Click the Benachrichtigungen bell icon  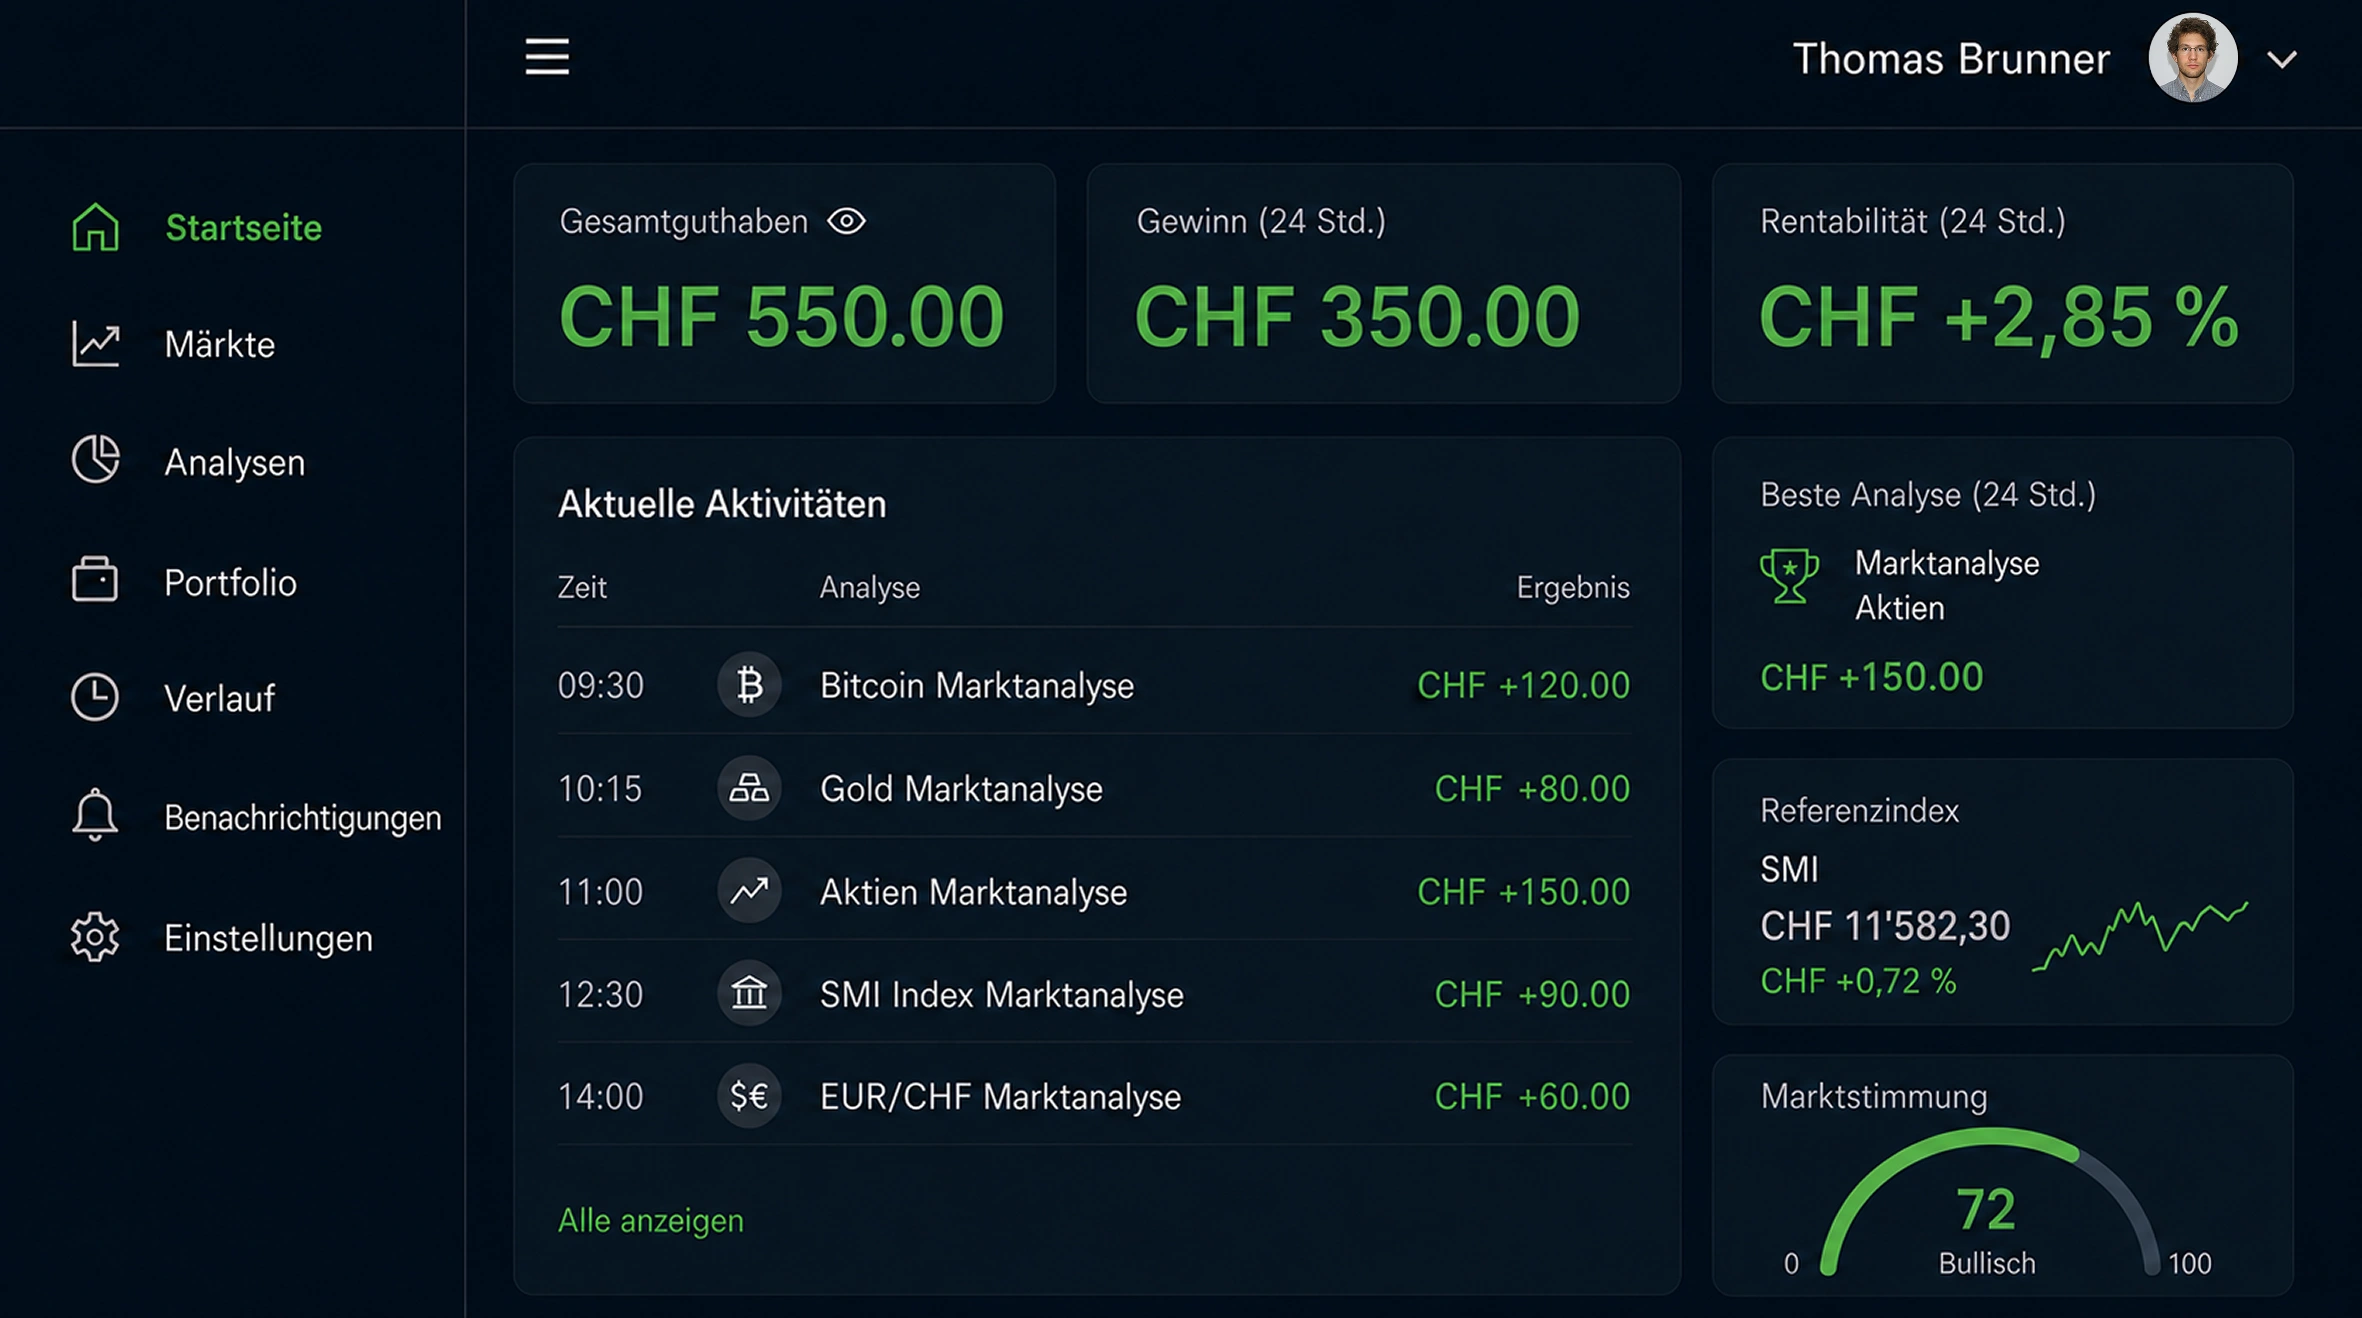tap(95, 815)
